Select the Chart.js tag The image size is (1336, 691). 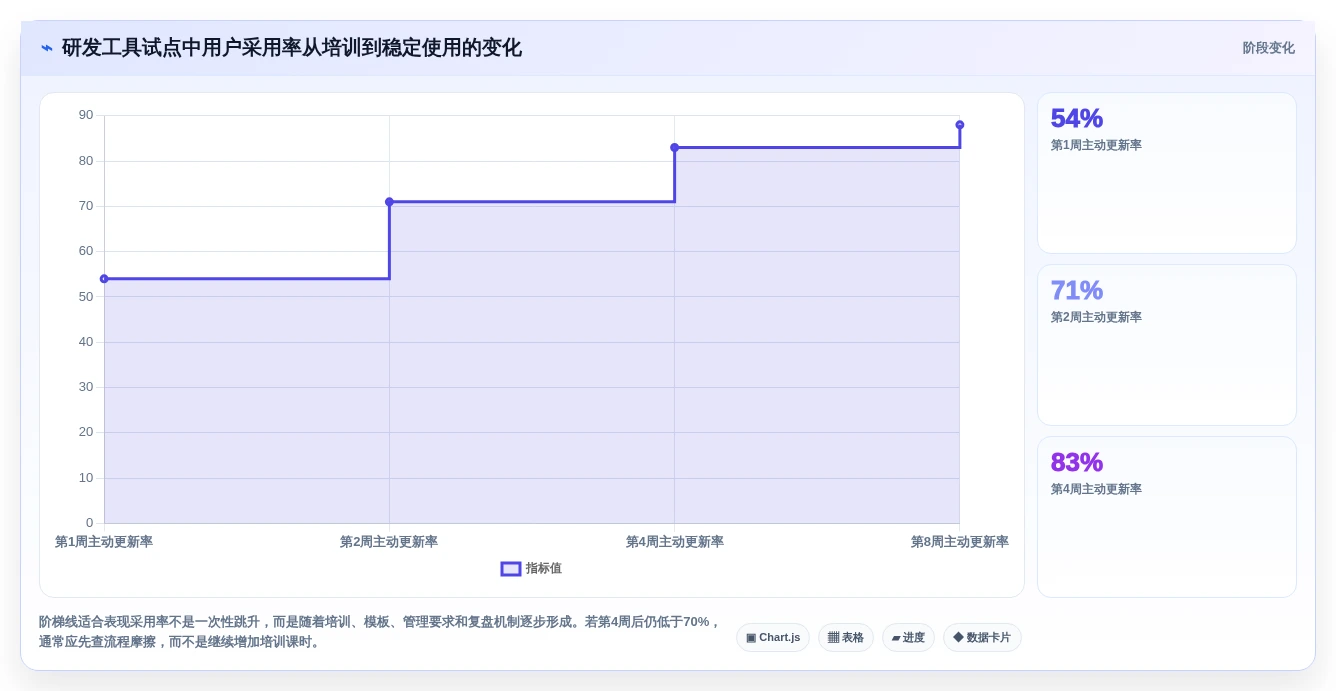click(x=773, y=637)
